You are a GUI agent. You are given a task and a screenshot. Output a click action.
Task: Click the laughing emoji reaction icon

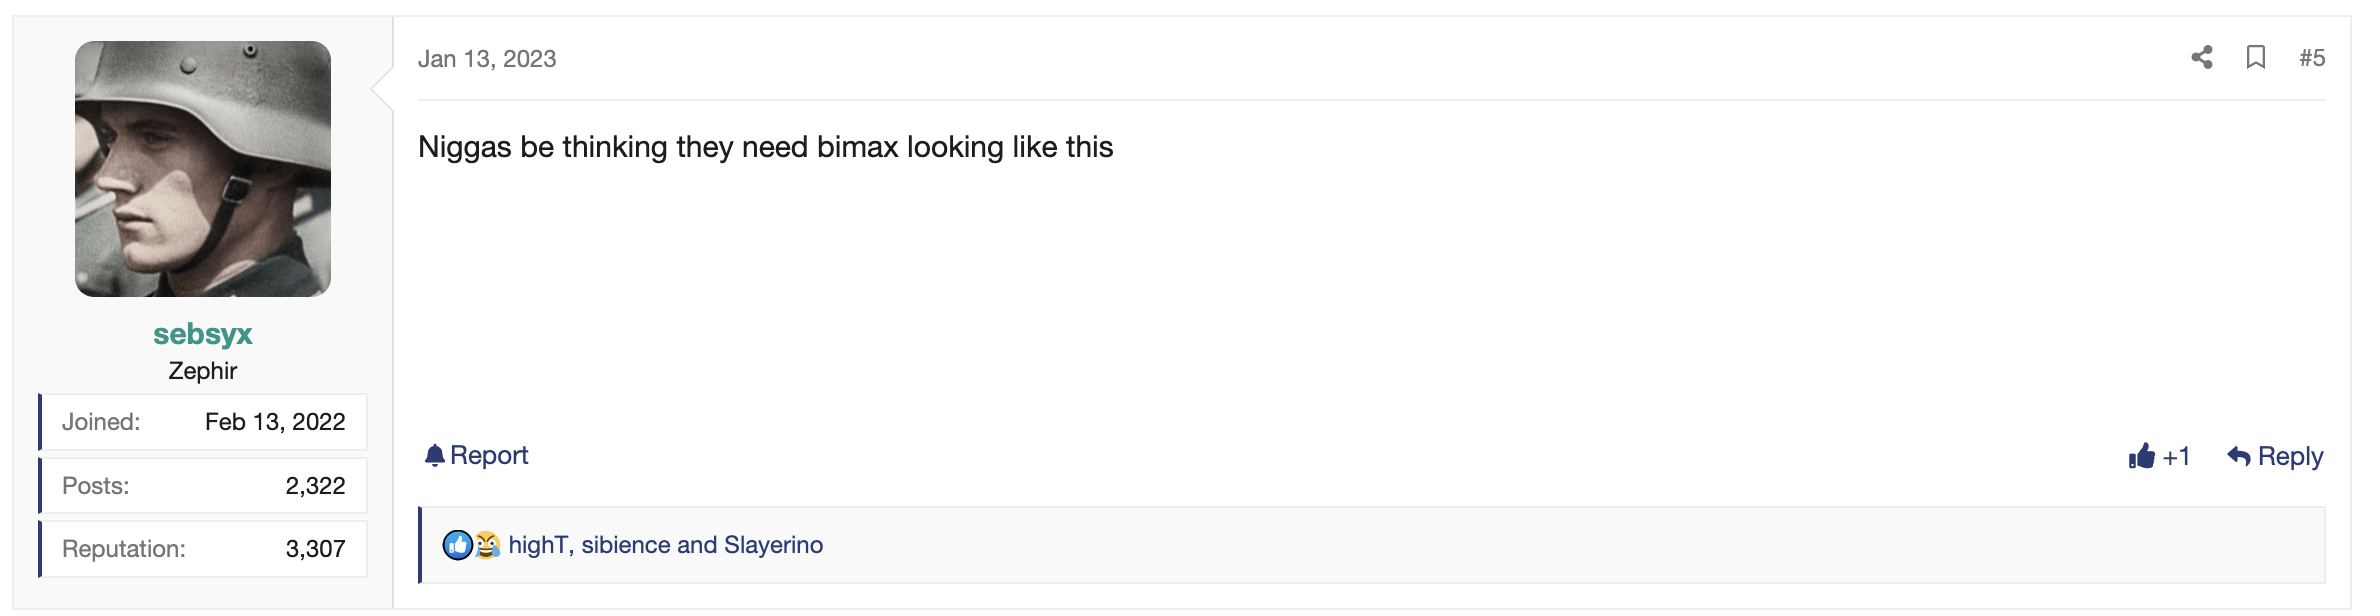click(x=487, y=545)
